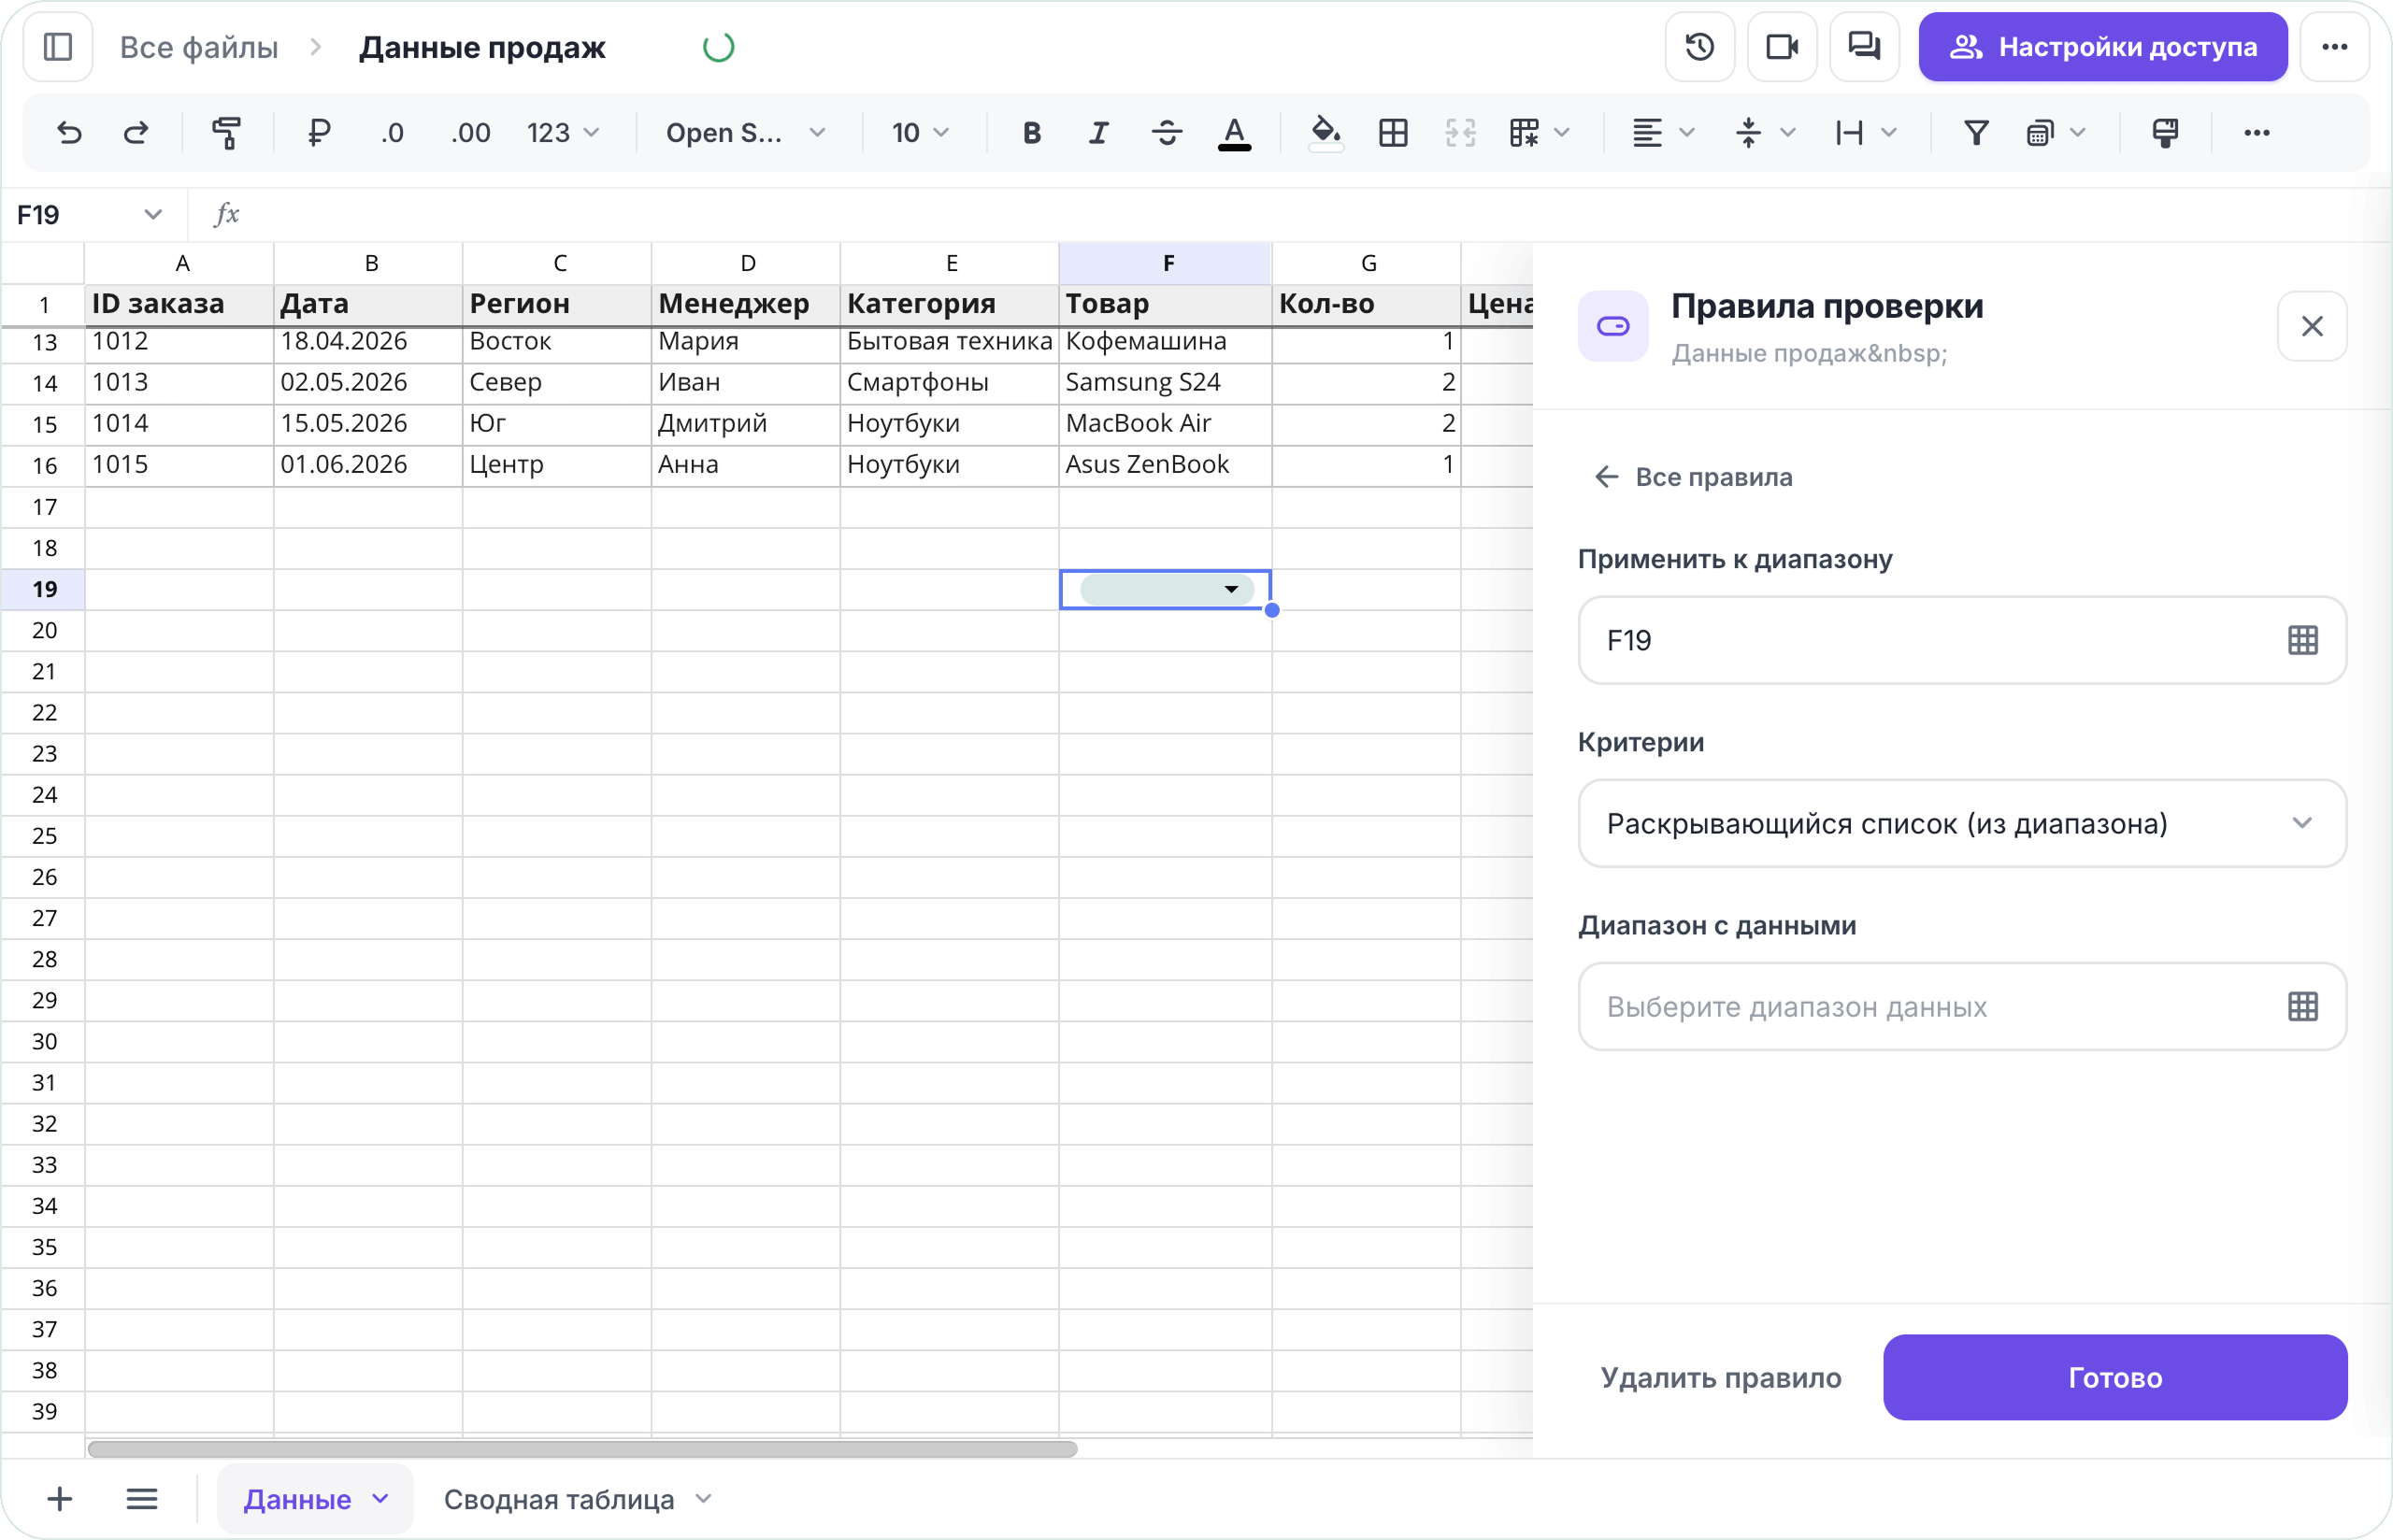This screenshot has width=2393, height=1540.
Task: Click range picker icon for F19 field
Action: pos(2303,640)
